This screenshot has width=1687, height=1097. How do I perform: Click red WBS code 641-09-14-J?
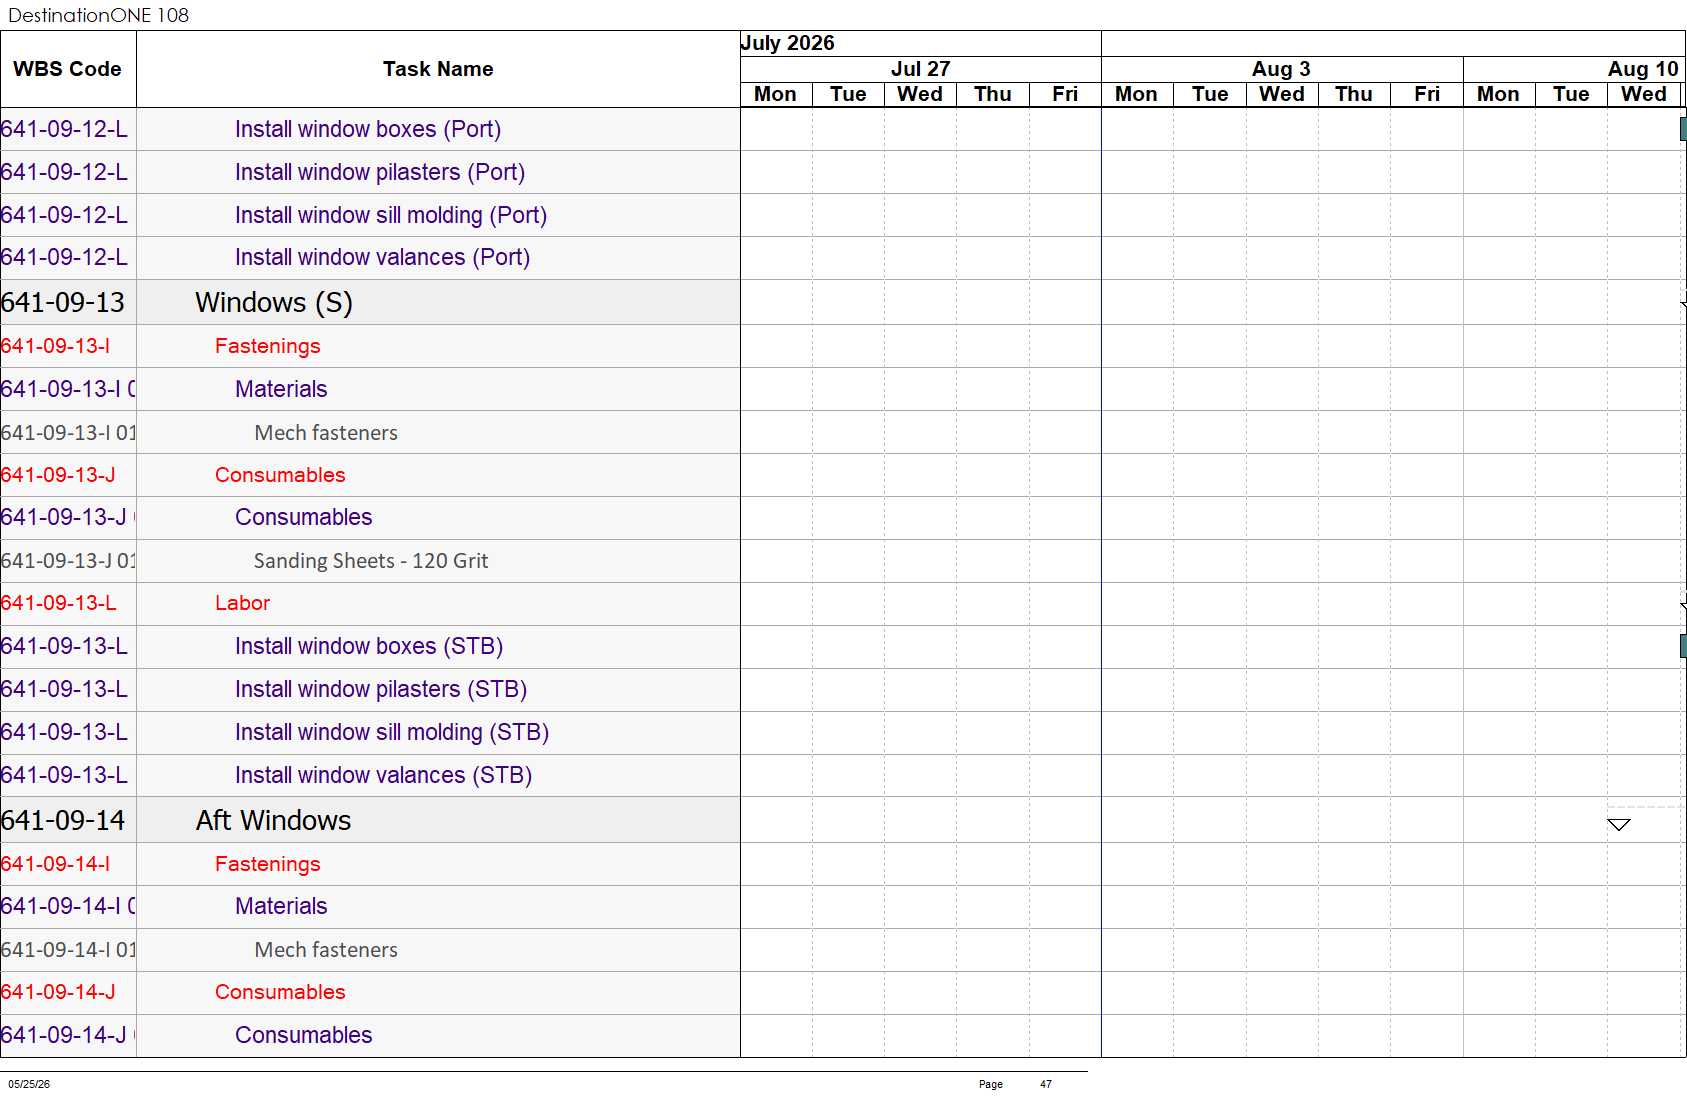pos(58,992)
